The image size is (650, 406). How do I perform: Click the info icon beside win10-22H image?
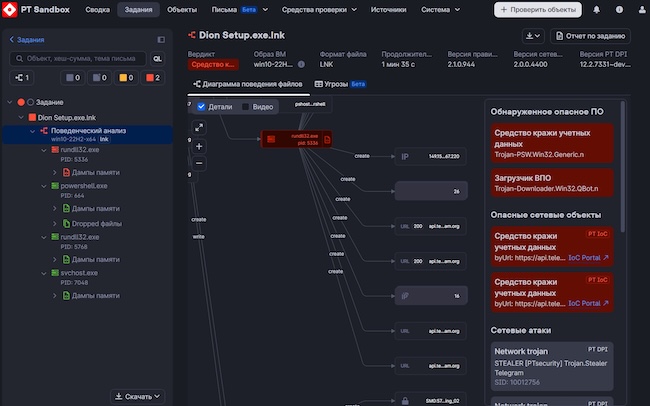301,64
